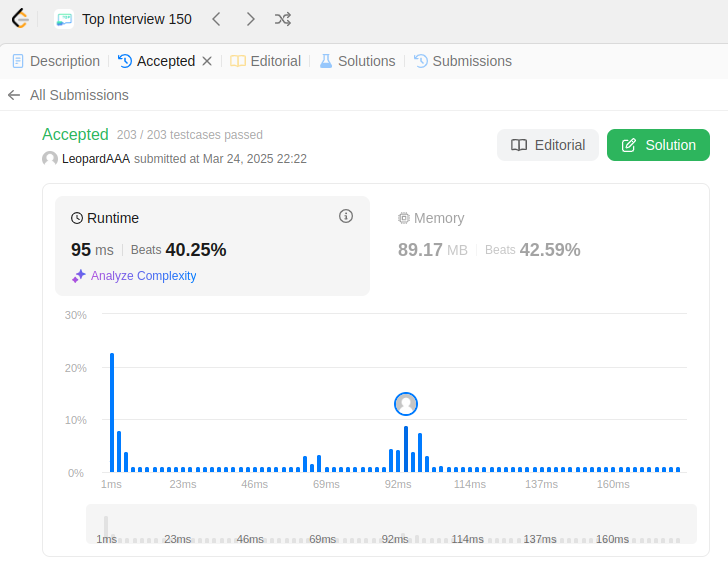
Task: Click the green Solution button
Action: point(658,145)
